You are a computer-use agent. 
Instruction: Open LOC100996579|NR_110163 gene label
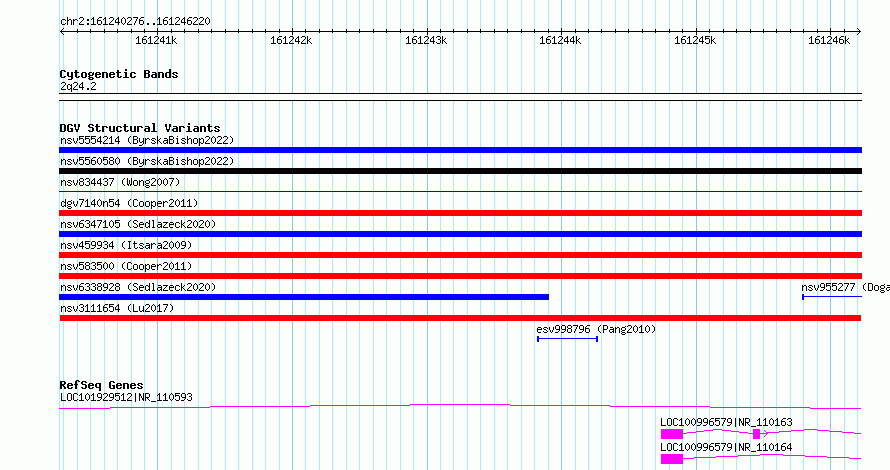726,422
